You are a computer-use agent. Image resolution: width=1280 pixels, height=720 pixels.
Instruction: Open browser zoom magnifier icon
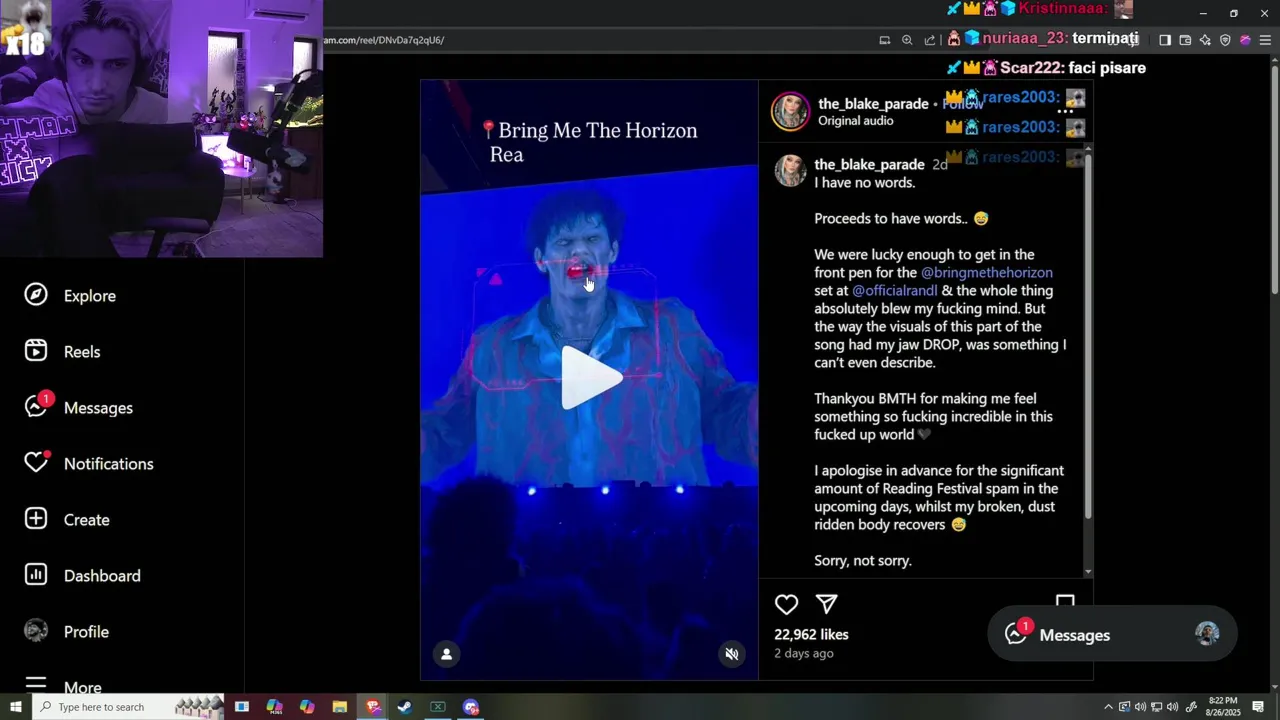click(907, 40)
